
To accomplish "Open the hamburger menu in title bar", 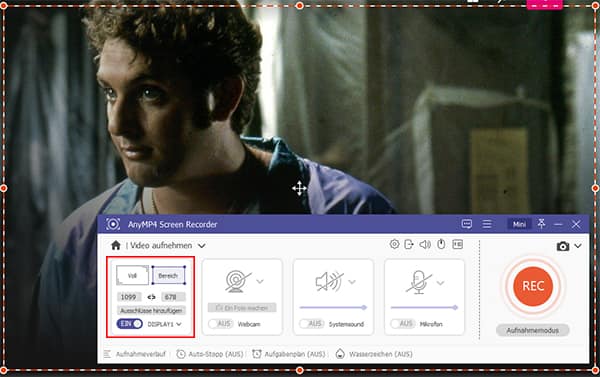I will (487, 224).
